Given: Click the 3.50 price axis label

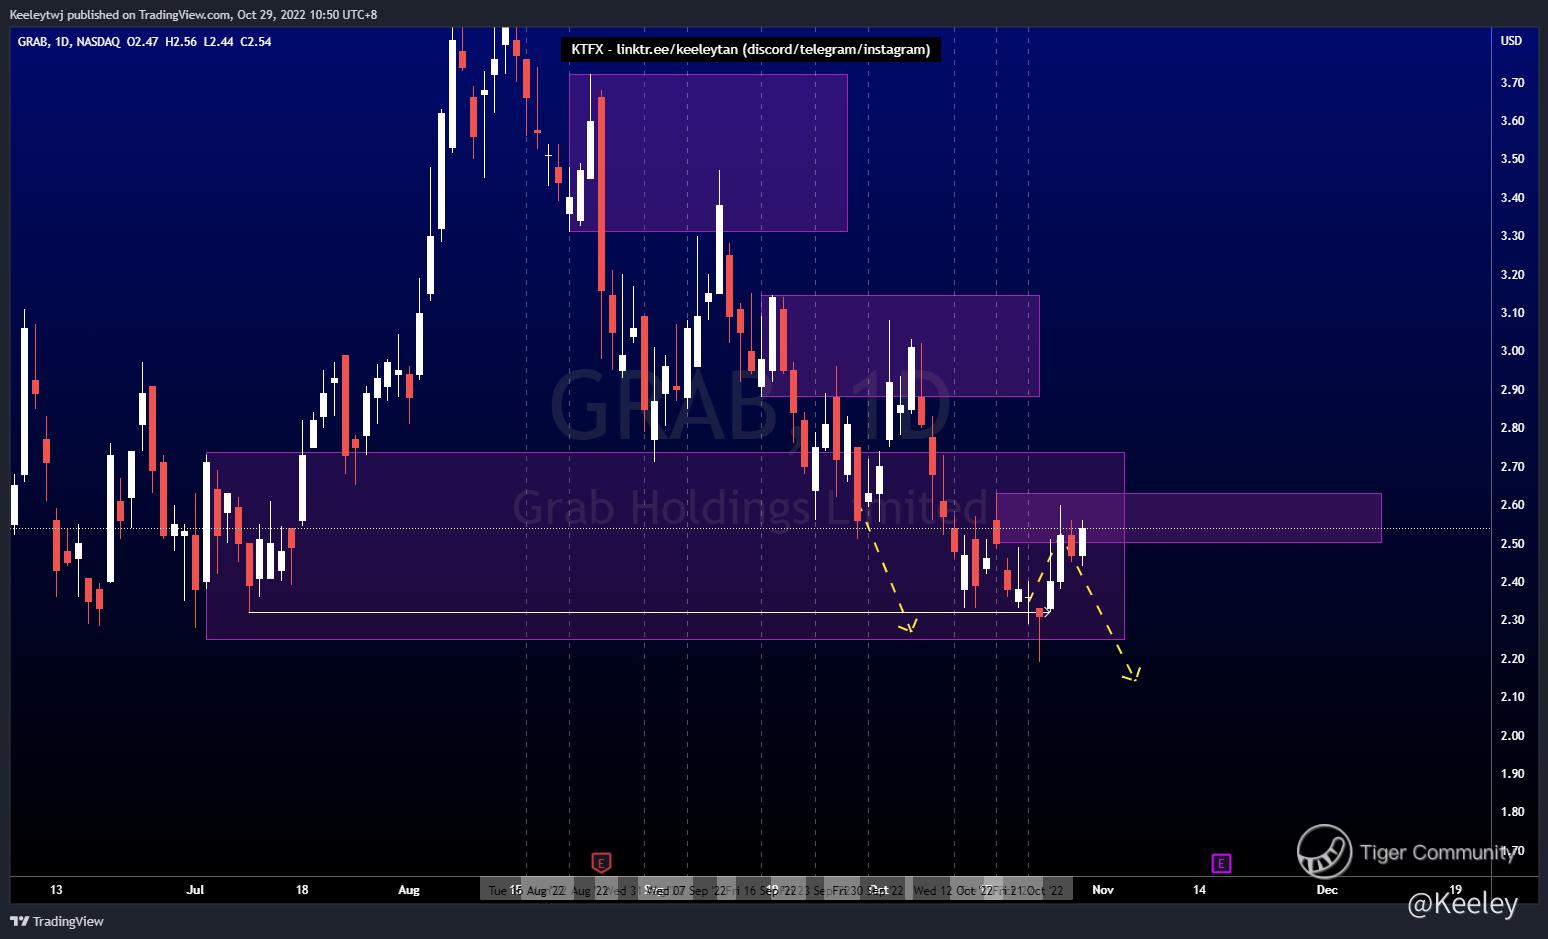Looking at the screenshot, I should [1512, 159].
